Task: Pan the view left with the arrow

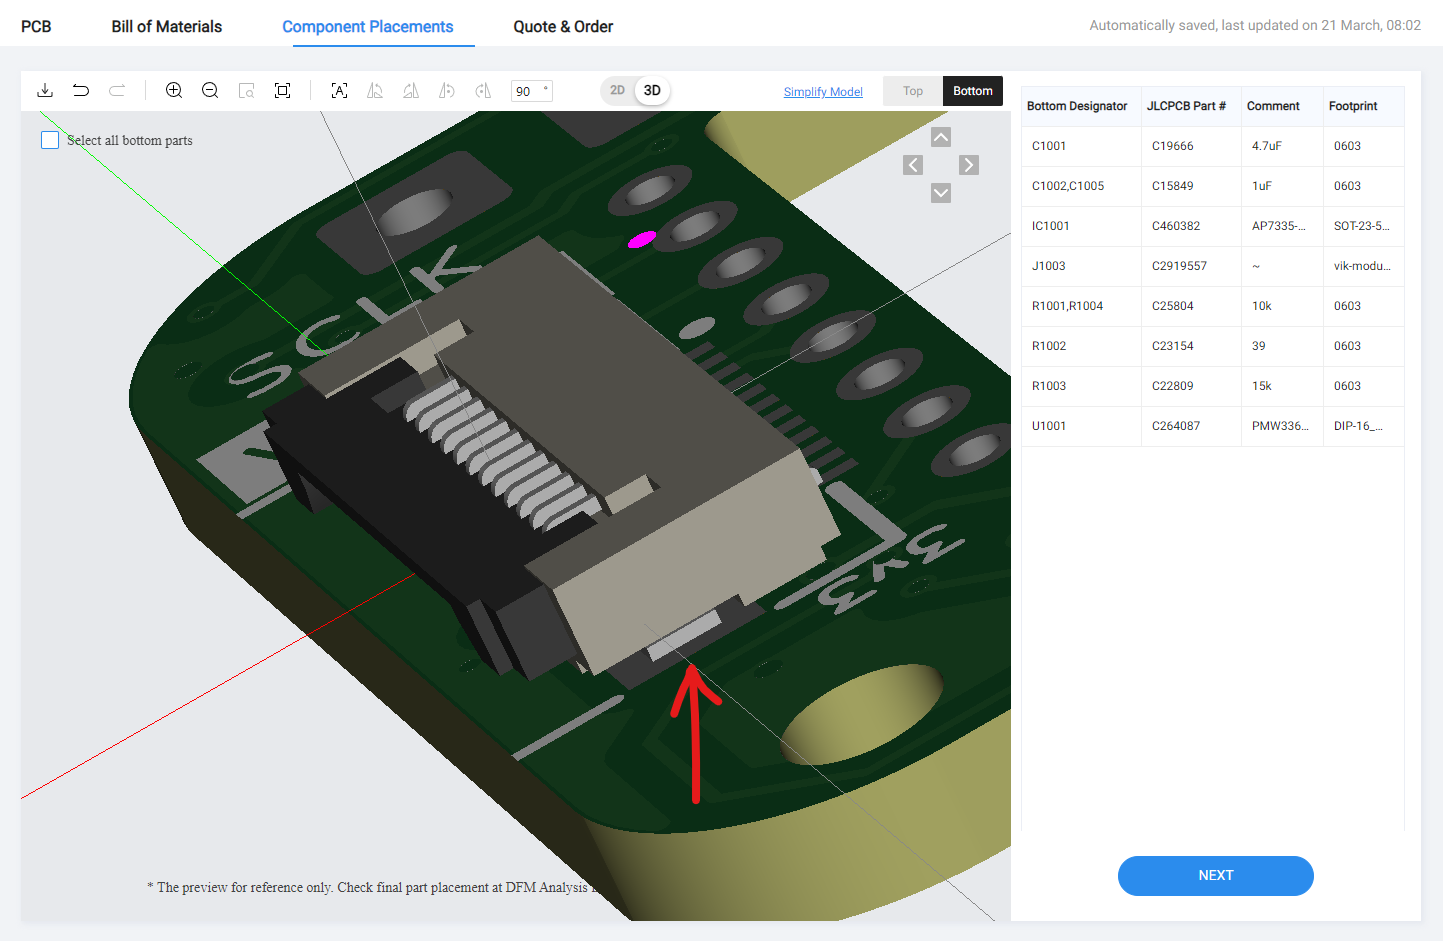Action: pos(913,165)
